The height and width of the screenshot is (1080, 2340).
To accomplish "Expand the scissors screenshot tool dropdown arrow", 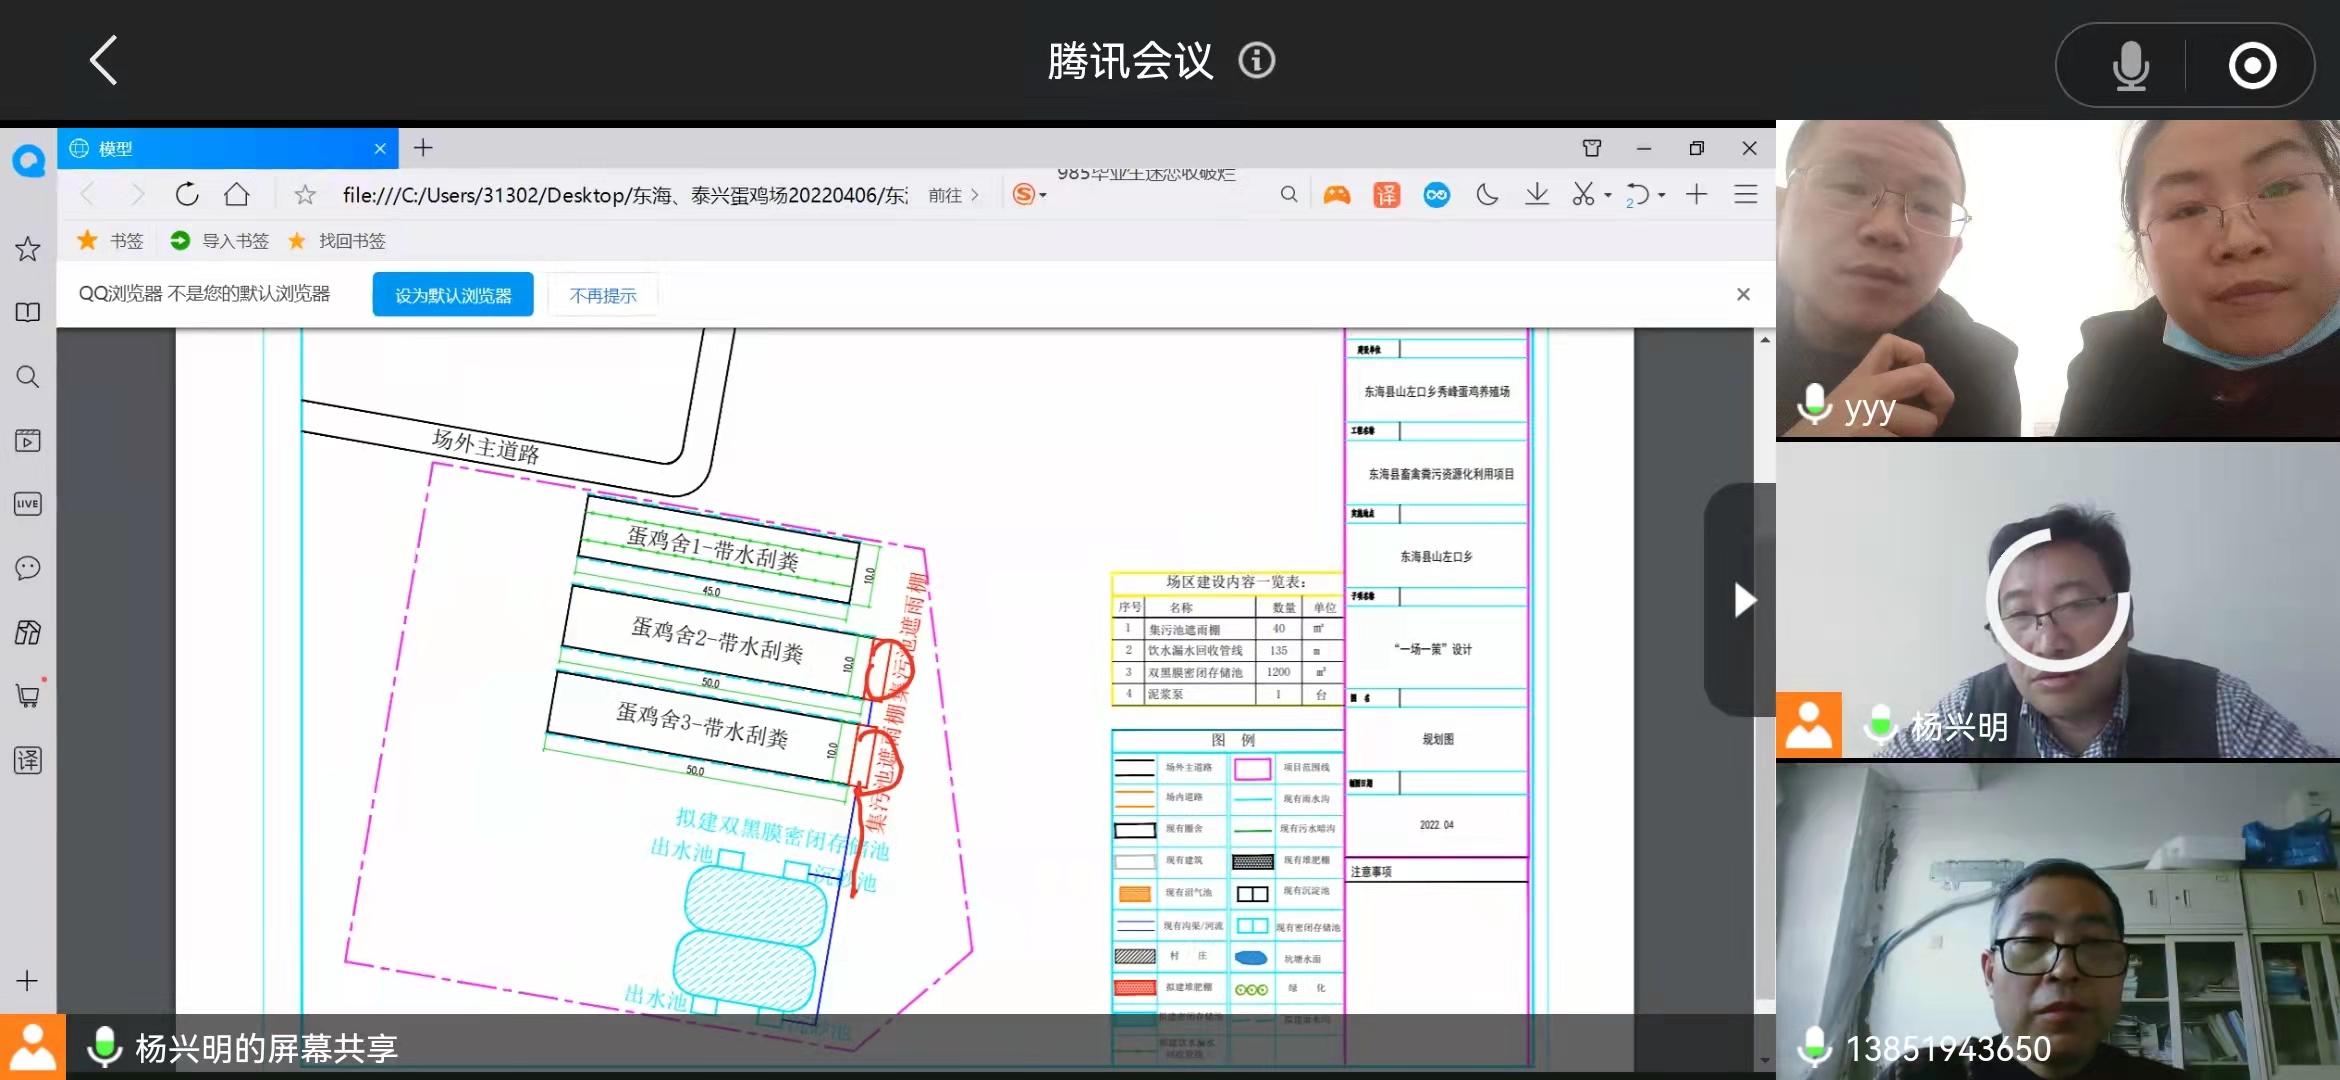I will (x=1608, y=196).
